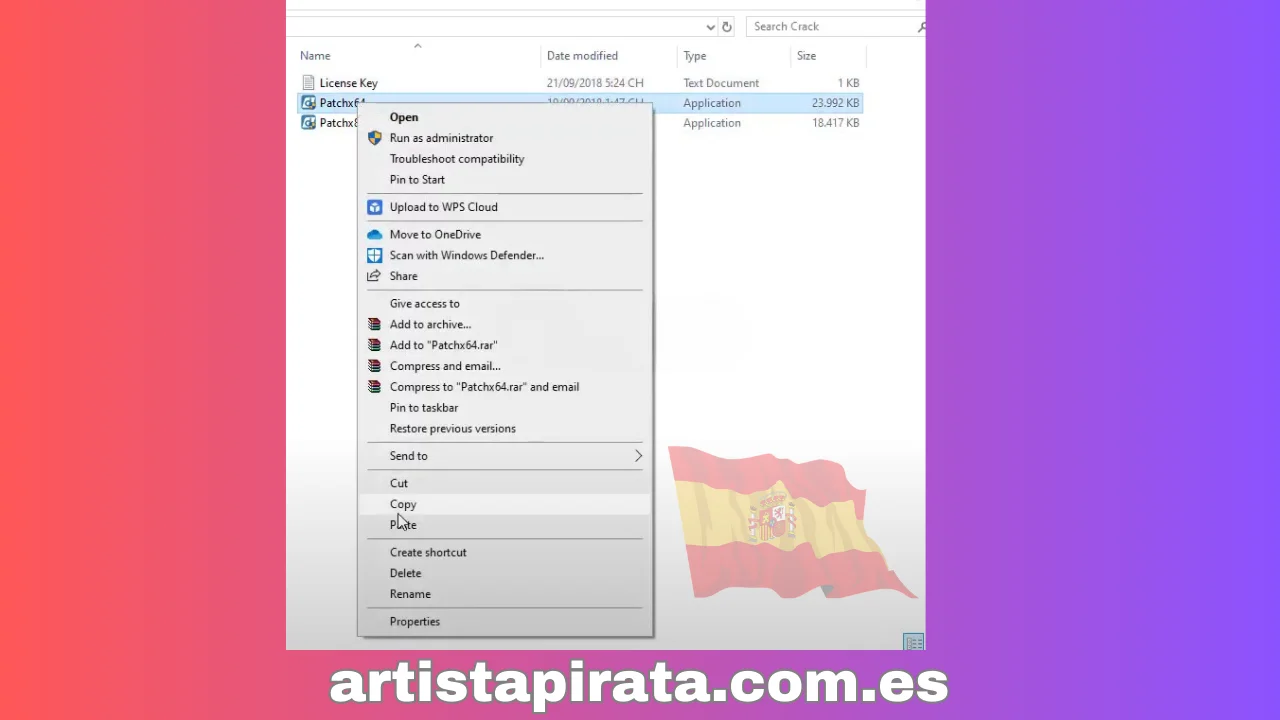Choose Cut from the context menu
The width and height of the screenshot is (1280, 720).
point(398,483)
